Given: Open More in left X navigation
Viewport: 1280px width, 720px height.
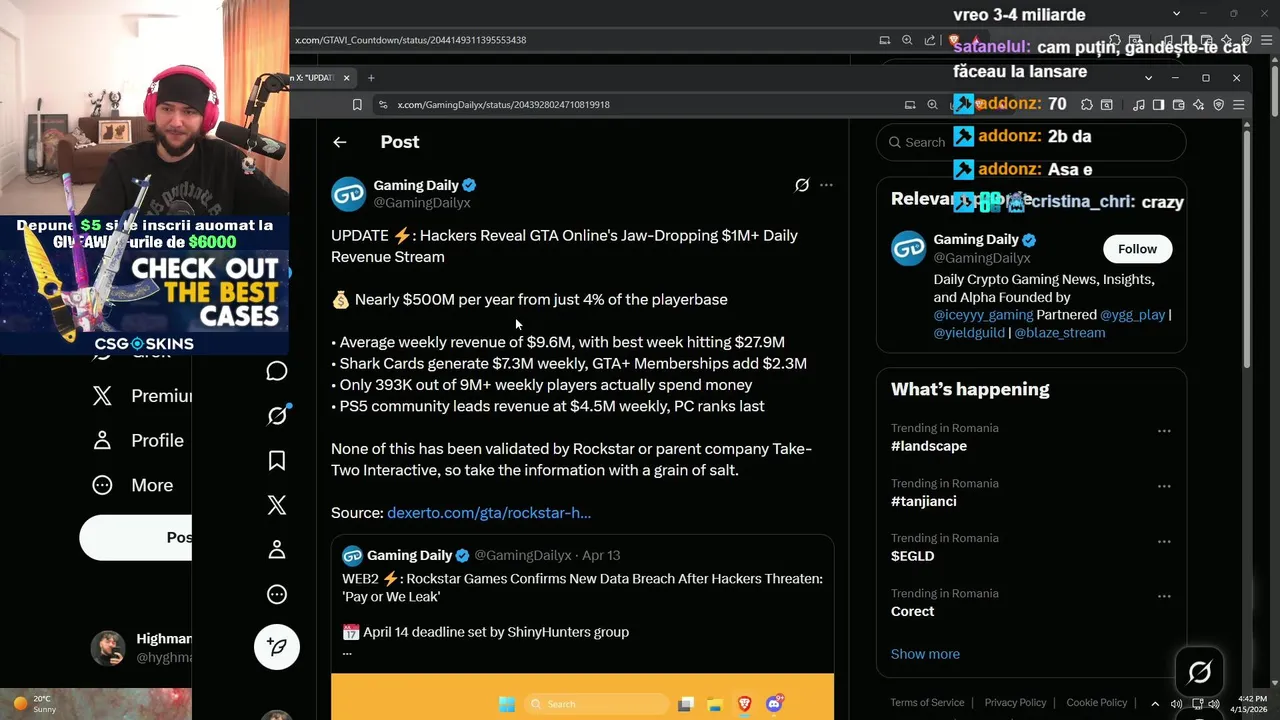Looking at the screenshot, I should pos(134,485).
